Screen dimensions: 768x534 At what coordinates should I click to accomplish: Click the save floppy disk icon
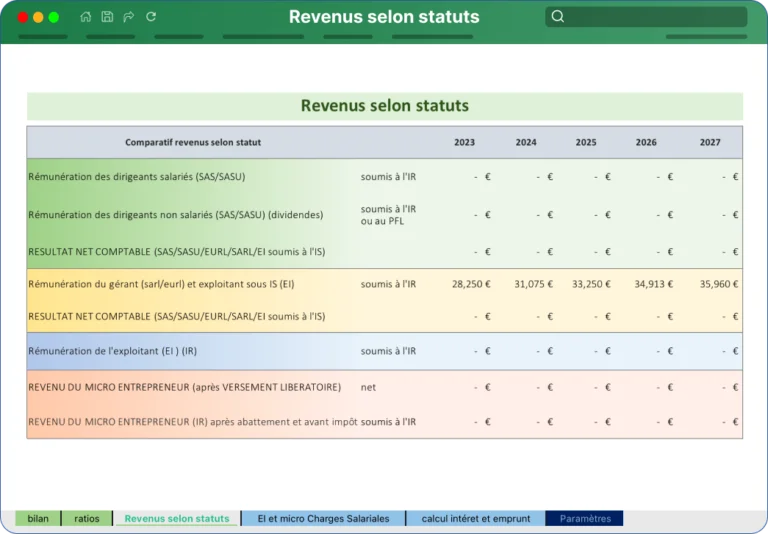coord(107,17)
